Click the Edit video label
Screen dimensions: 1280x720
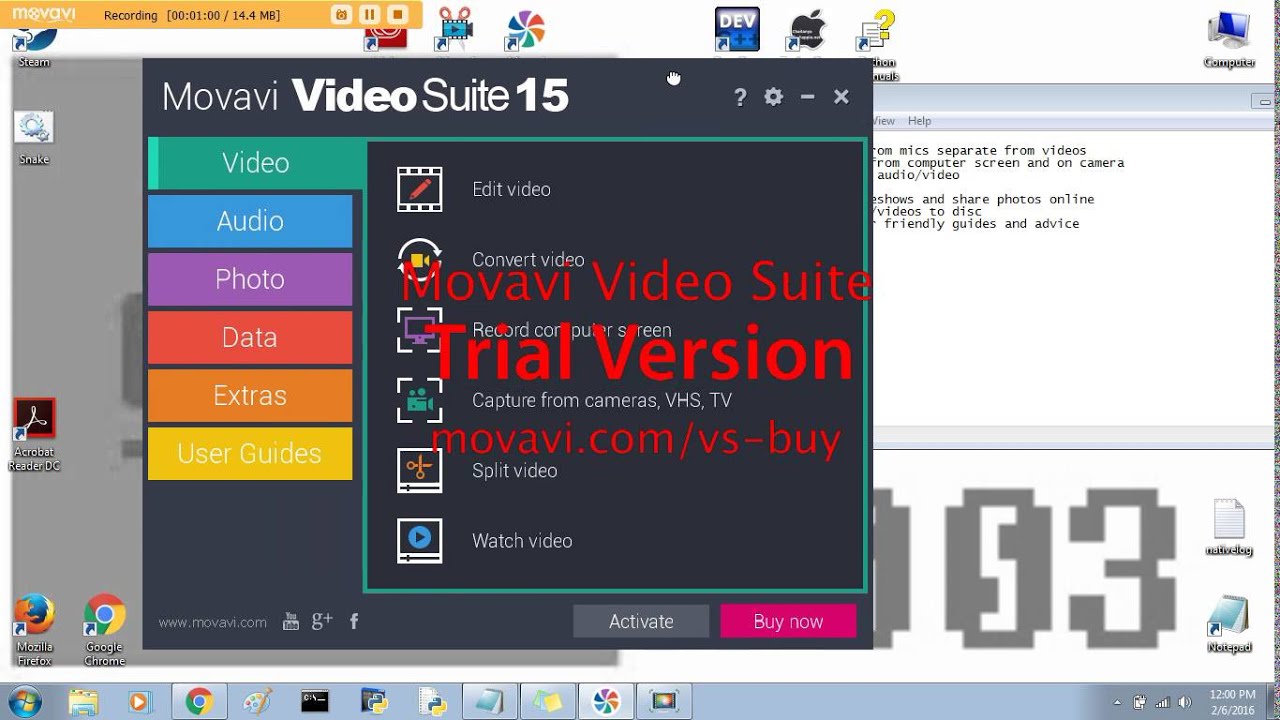511,189
